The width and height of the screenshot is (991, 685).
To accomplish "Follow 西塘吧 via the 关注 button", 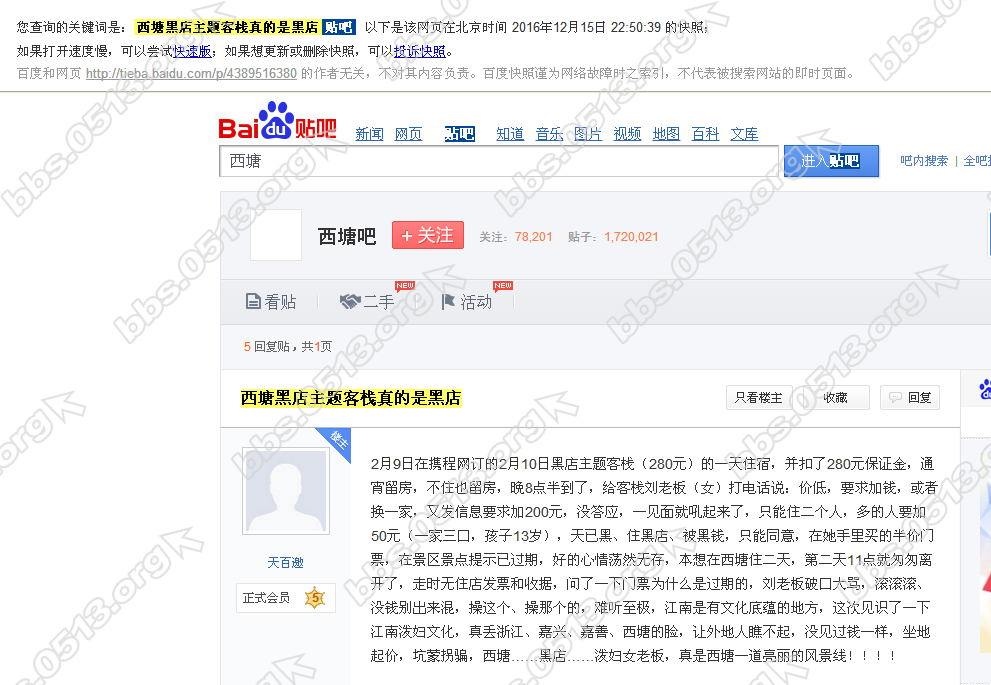I will tap(427, 235).
